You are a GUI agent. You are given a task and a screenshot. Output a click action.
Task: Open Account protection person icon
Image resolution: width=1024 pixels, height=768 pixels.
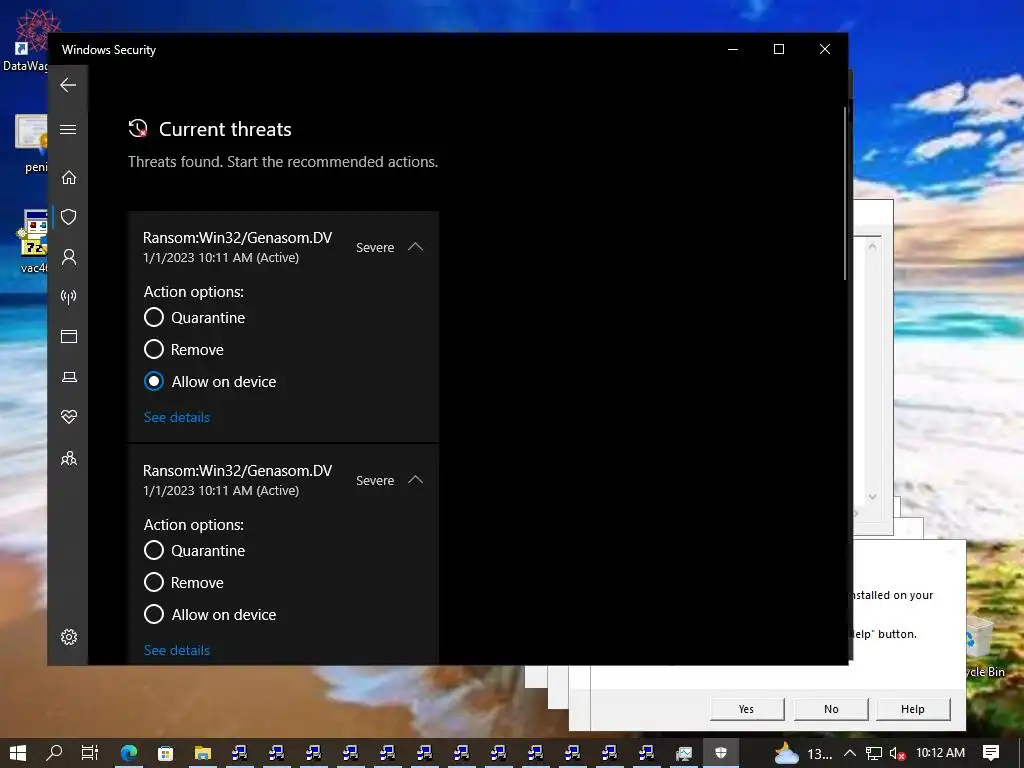pos(69,257)
